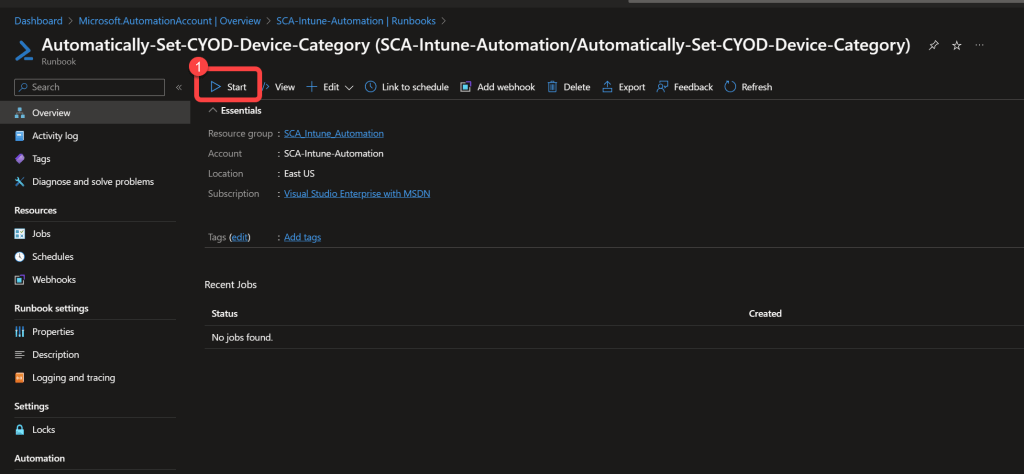Click the Link to schedule clock icon
Image resolution: width=1024 pixels, height=474 pixels.
(x=371, y=87)
